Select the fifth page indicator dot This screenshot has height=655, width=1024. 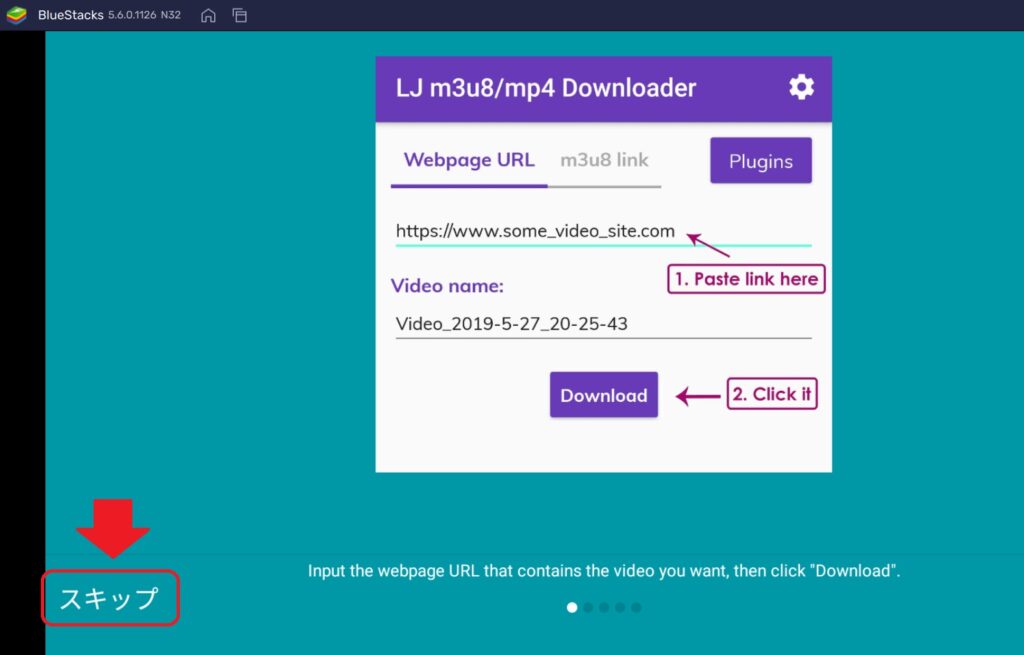636,607
